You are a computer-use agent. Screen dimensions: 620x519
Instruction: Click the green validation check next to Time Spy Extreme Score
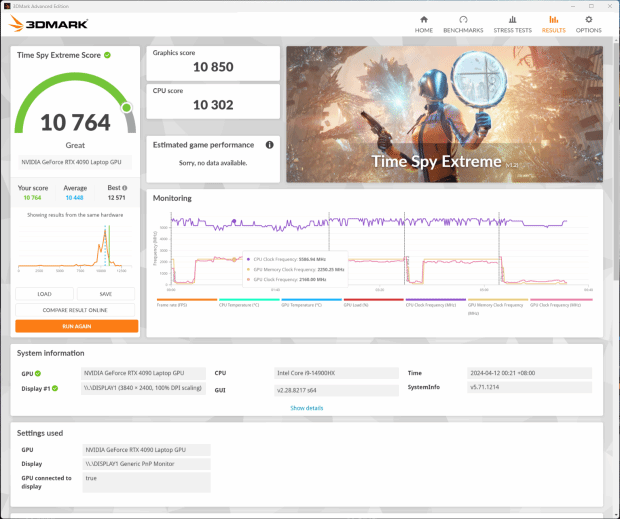click(x=107, y=55)
